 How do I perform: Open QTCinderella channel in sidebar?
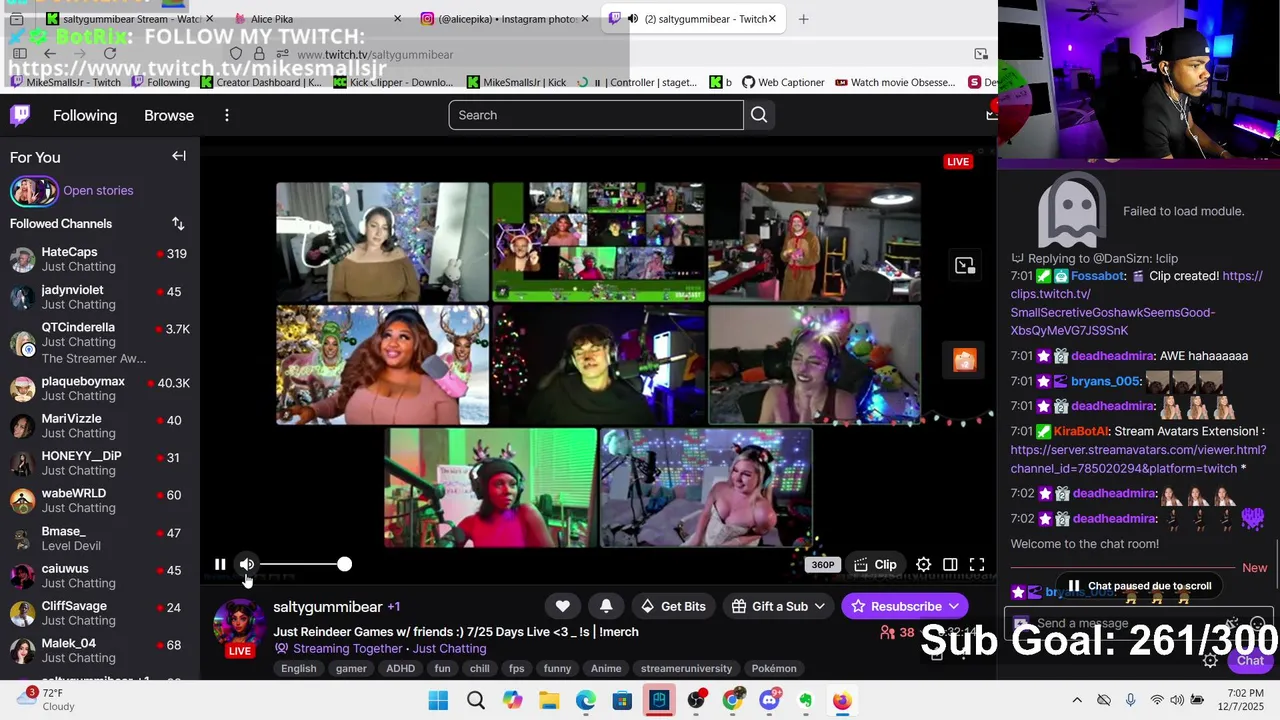pos(100,342)
